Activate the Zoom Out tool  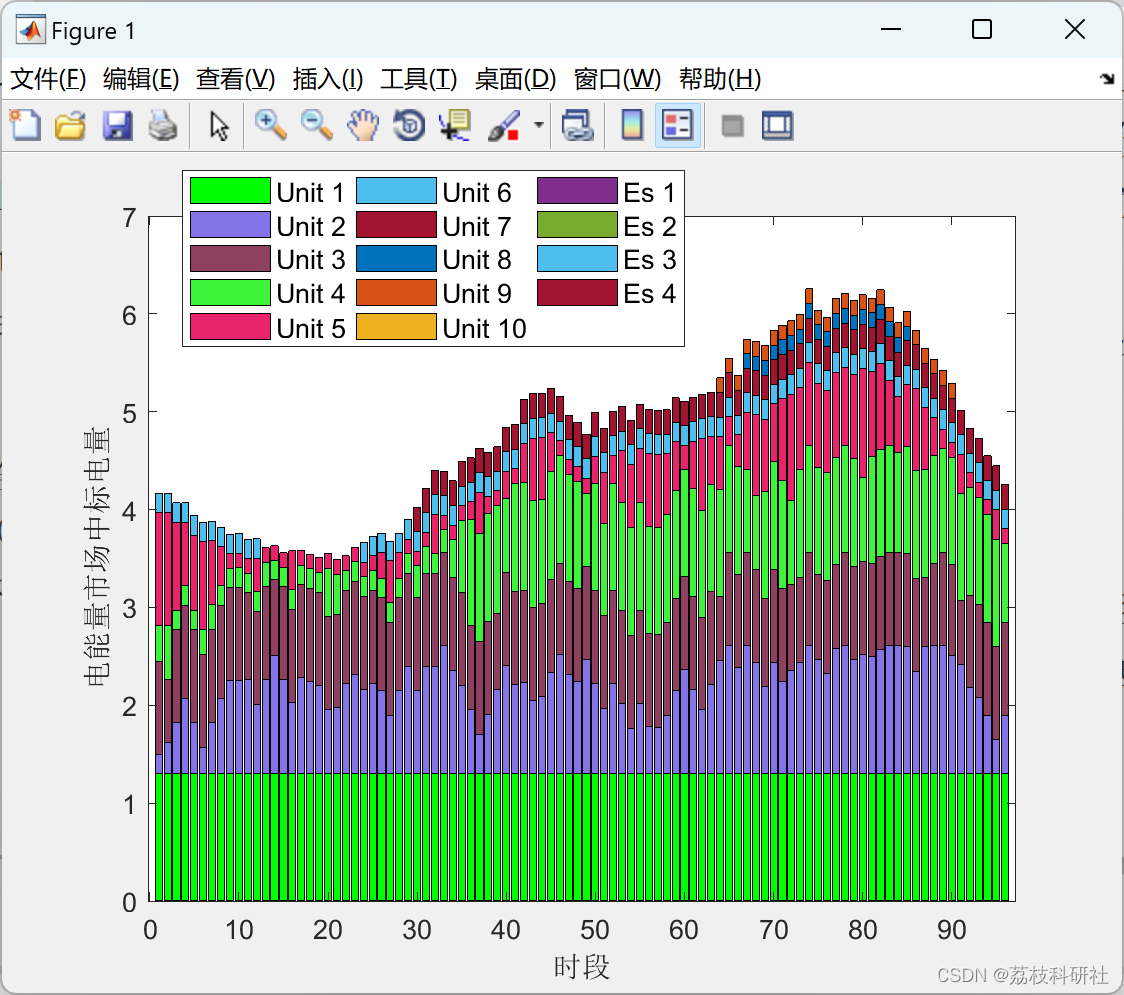pos(316,125)
